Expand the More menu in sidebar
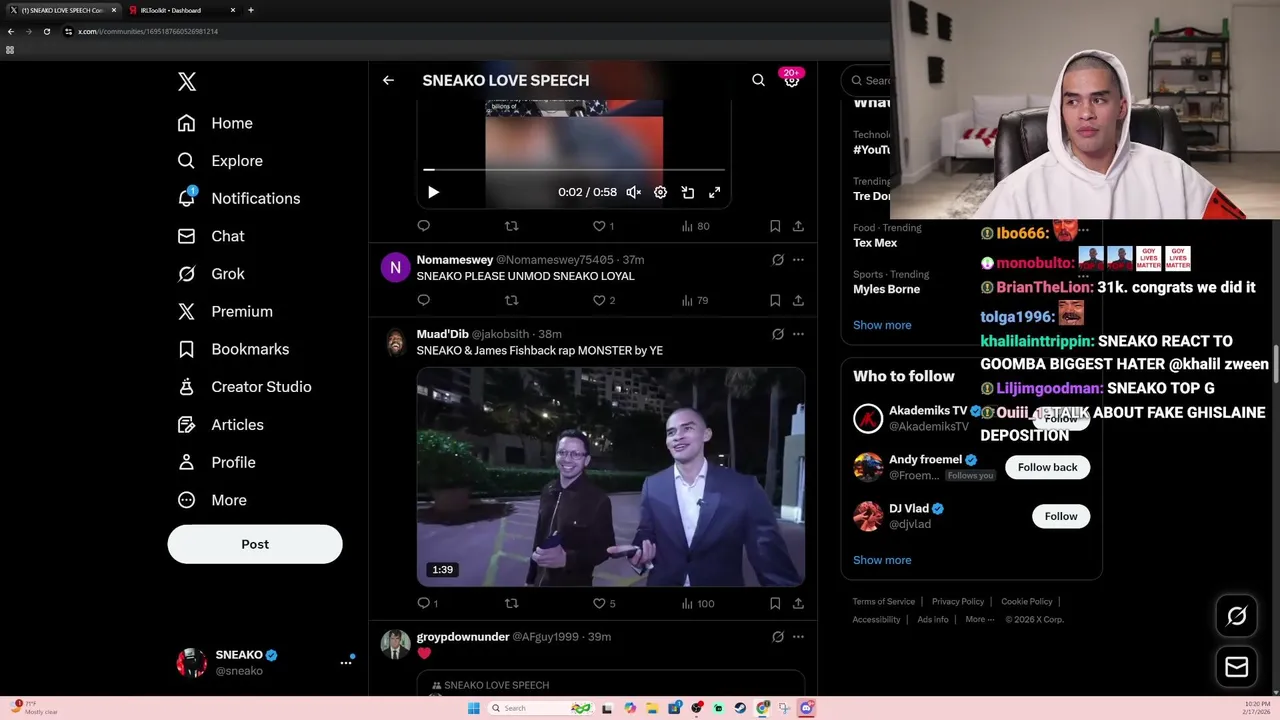Image resolution: width=1280 pixels, height=720 pixels. point(211,500)
